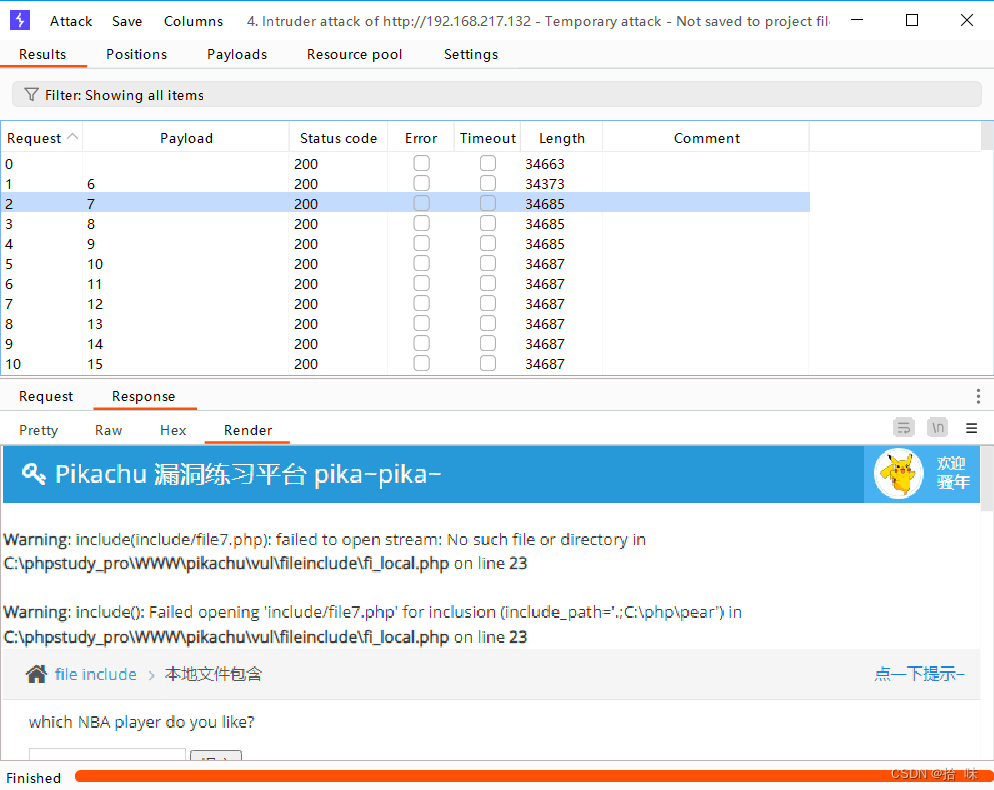Click the Pikachu avatar image in the banner
The width and height of the screenshot is (994, 790).
(x=897, y=474)
